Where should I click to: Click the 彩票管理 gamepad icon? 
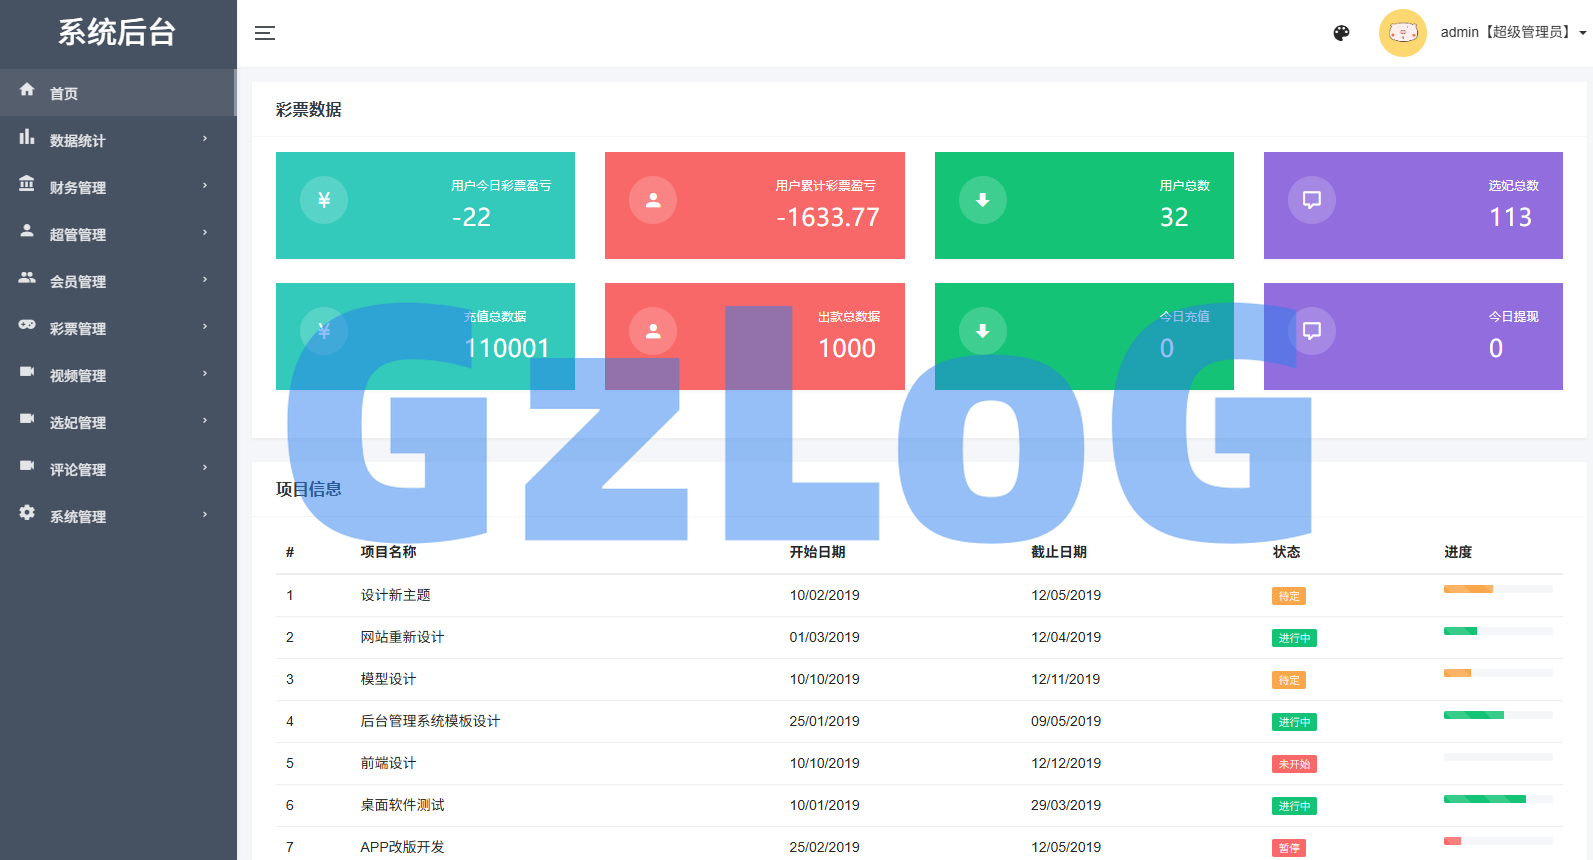tap(27, 325)
